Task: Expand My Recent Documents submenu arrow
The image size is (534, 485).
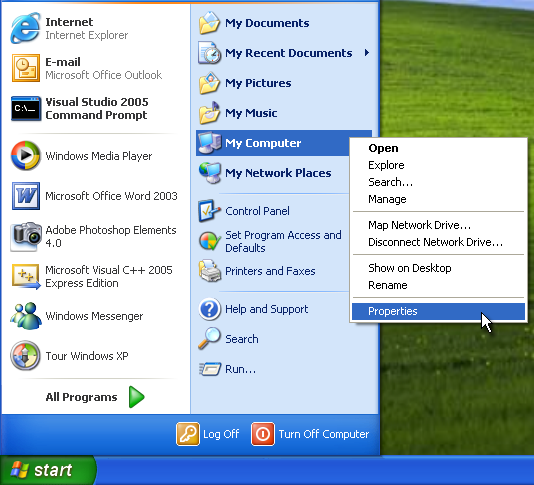Action: click(x=366, y=53)
